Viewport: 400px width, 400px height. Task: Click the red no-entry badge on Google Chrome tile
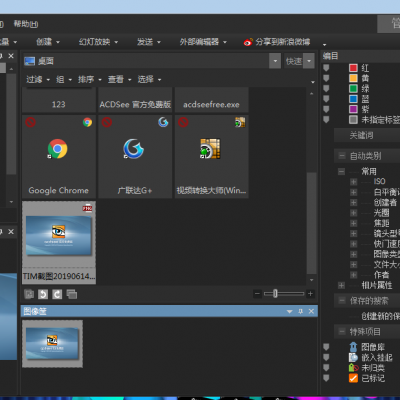(x=30, y=122)
